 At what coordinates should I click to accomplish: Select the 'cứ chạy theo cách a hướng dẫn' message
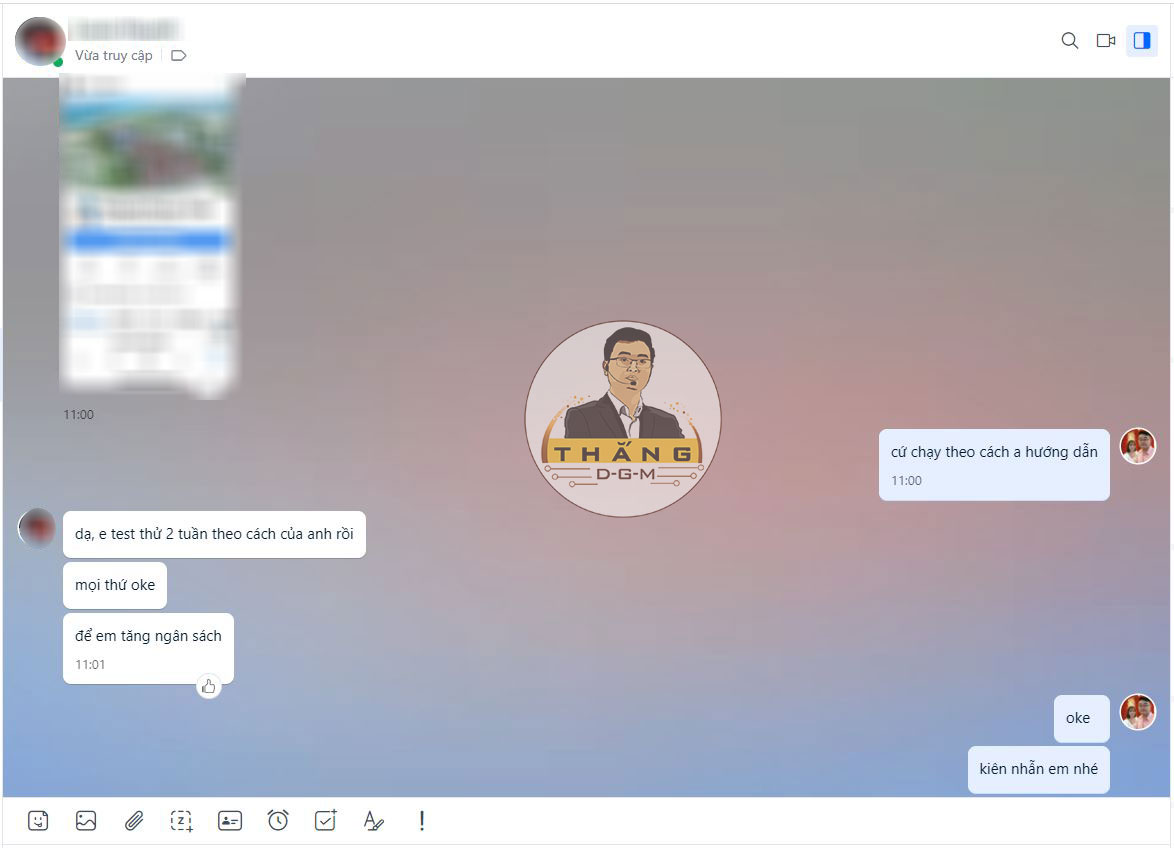(994, 464)
